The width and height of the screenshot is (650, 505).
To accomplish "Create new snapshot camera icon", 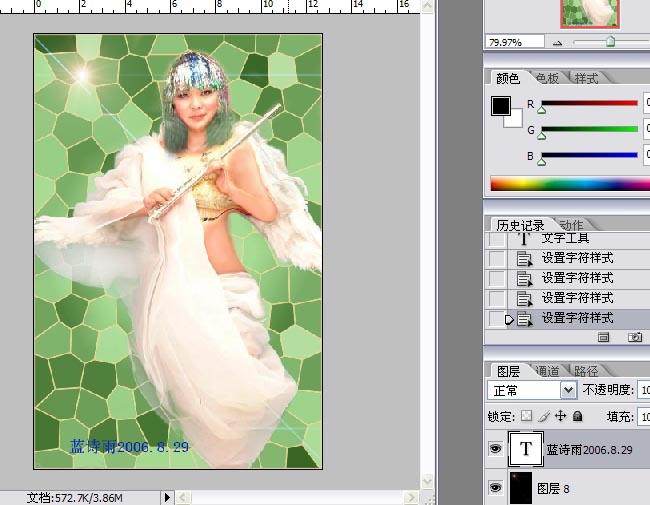I will click(x=635, y=337).
